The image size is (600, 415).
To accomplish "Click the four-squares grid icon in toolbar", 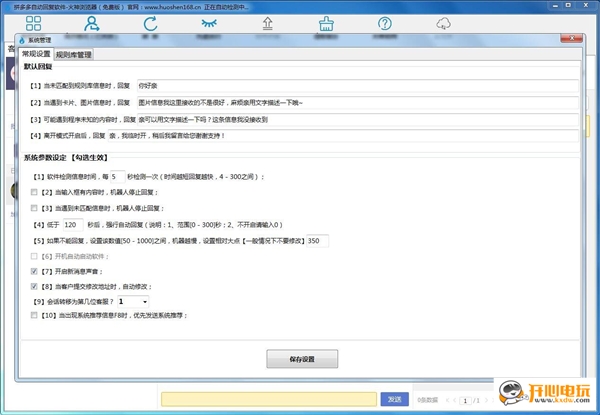I will click(x=33, y=23).
